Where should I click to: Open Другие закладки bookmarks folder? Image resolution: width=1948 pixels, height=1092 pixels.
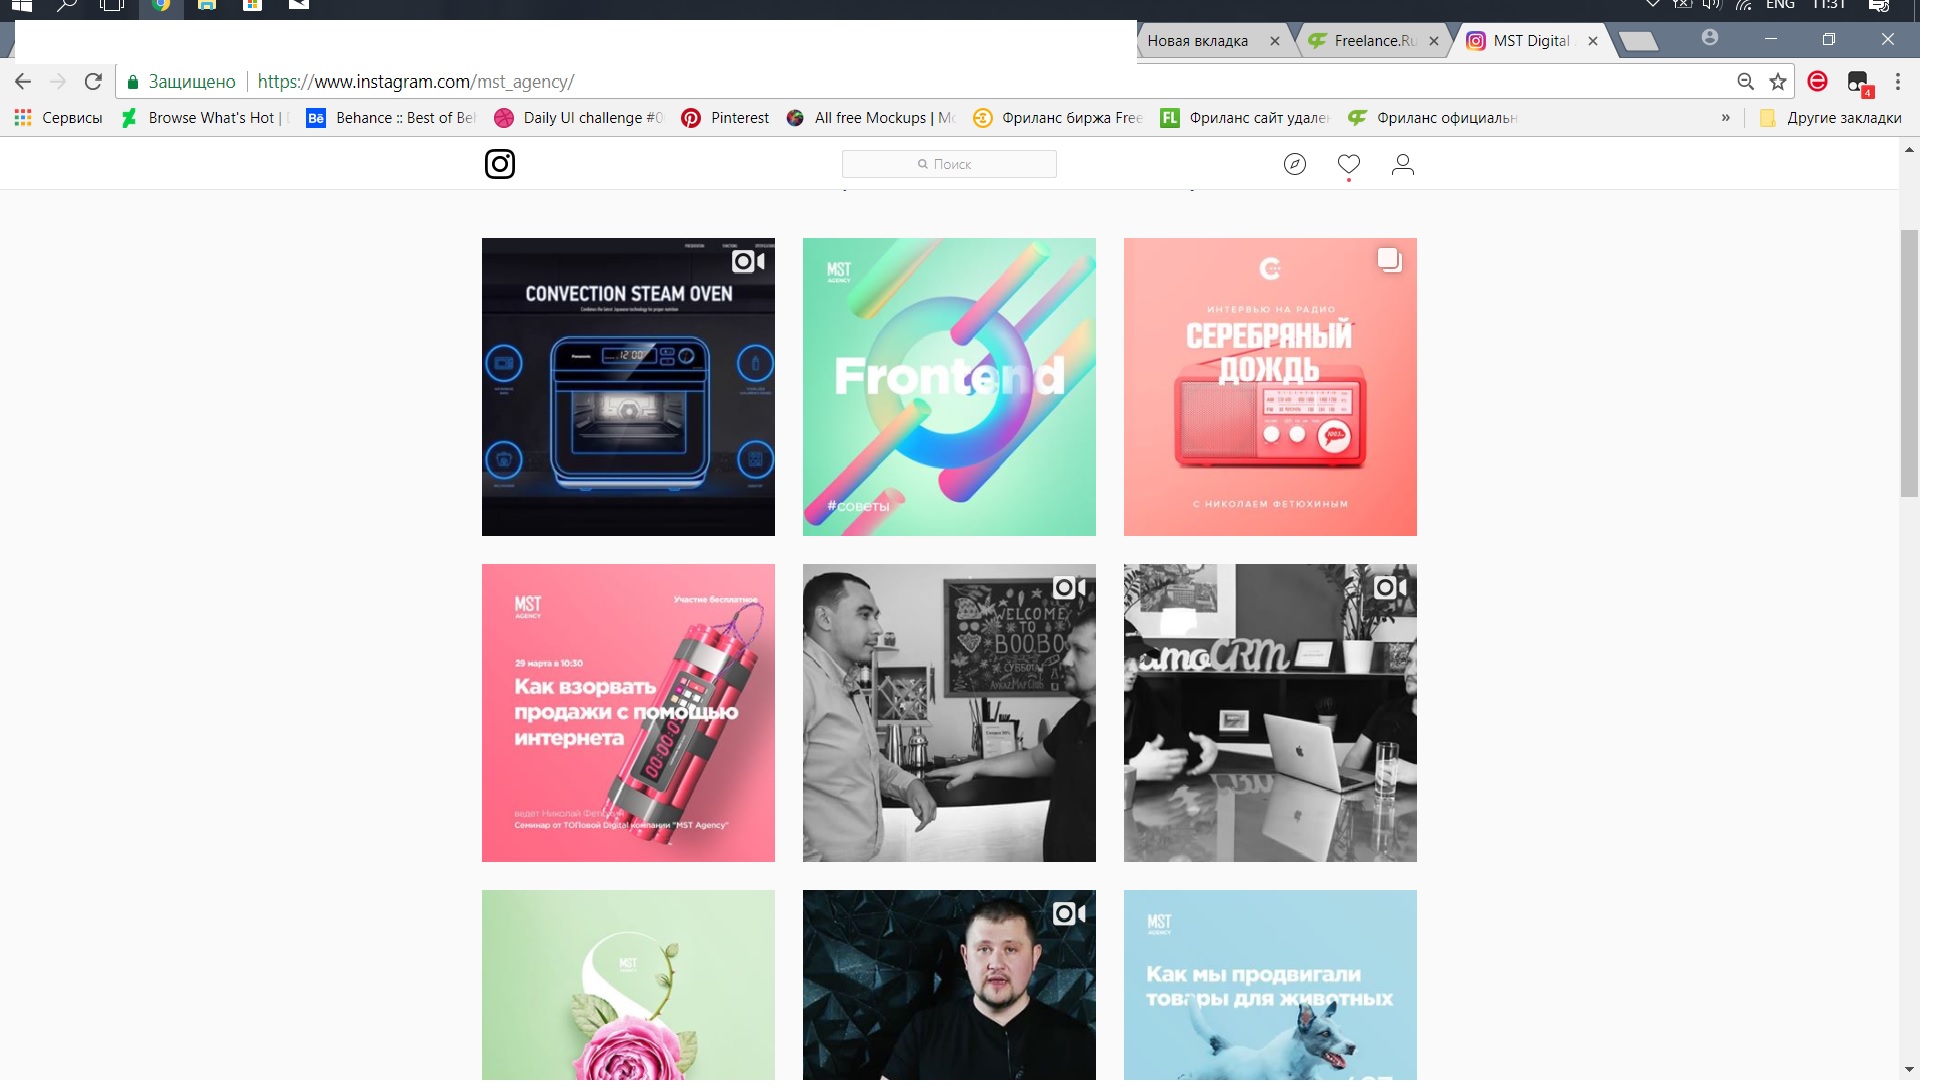[x=1832, y=118]
